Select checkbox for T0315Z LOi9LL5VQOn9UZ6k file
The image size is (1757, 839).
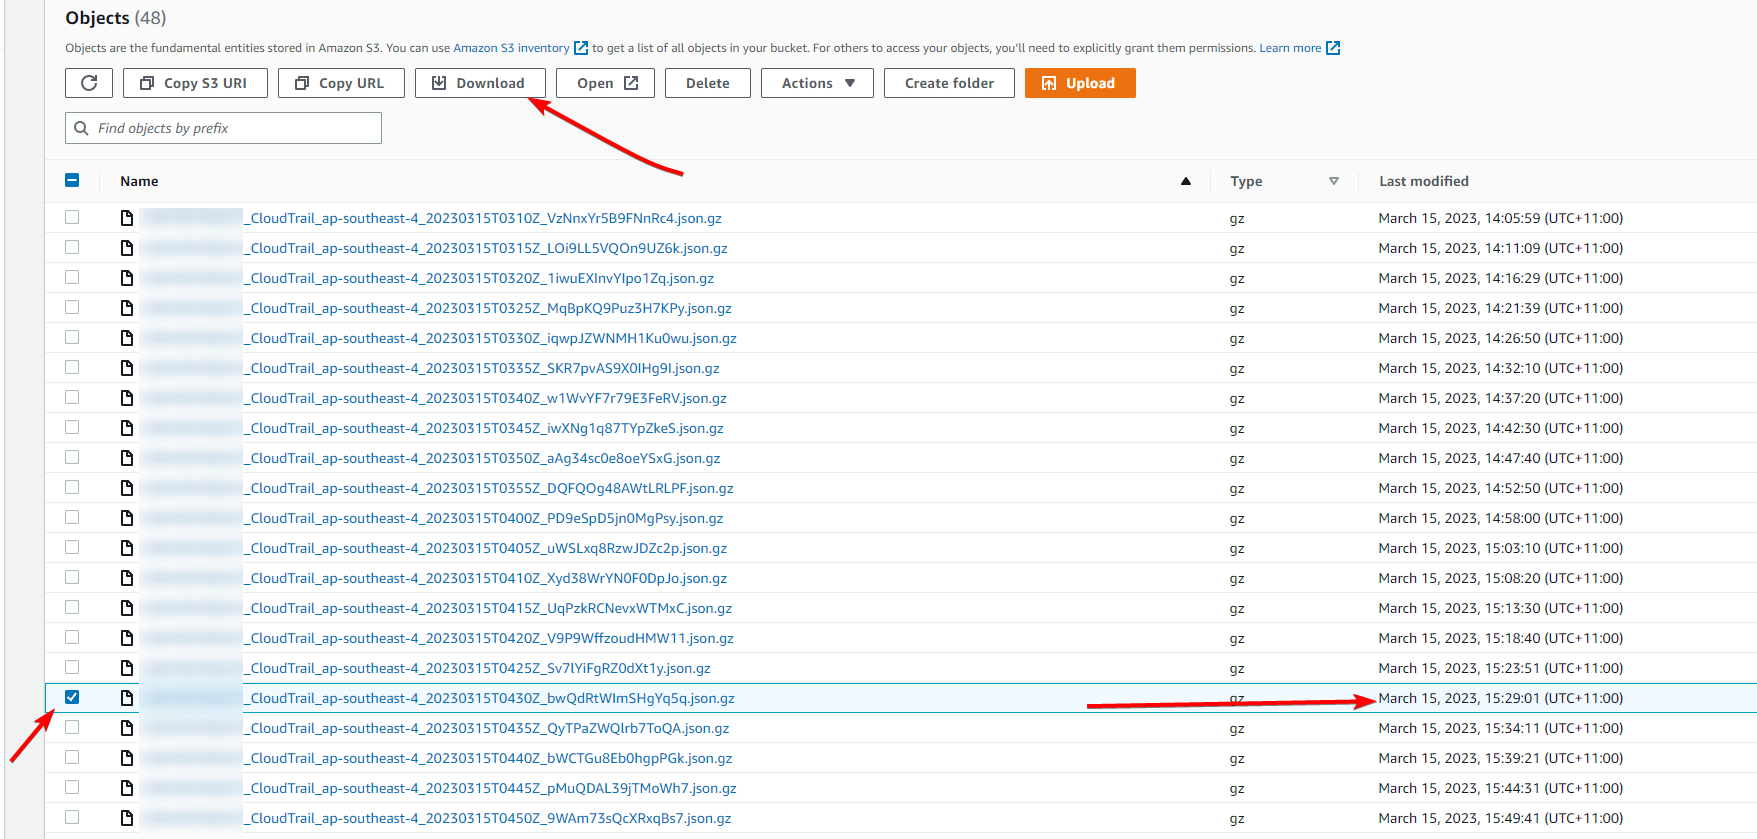(x=72, y=247)
